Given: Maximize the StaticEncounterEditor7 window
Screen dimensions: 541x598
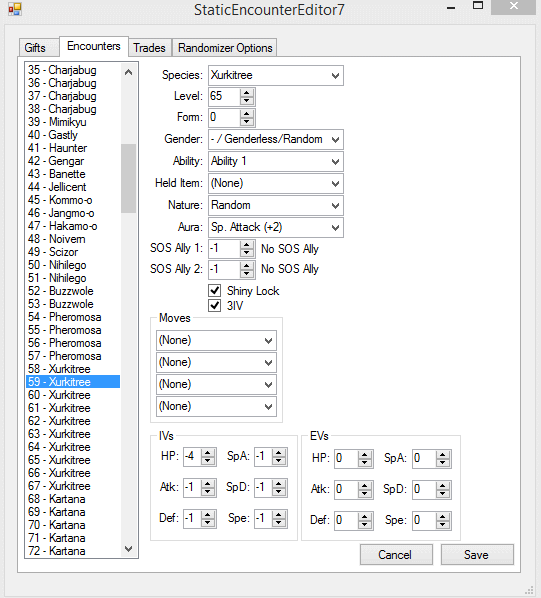Looking at the screenshot, I should tap(478, 6).
